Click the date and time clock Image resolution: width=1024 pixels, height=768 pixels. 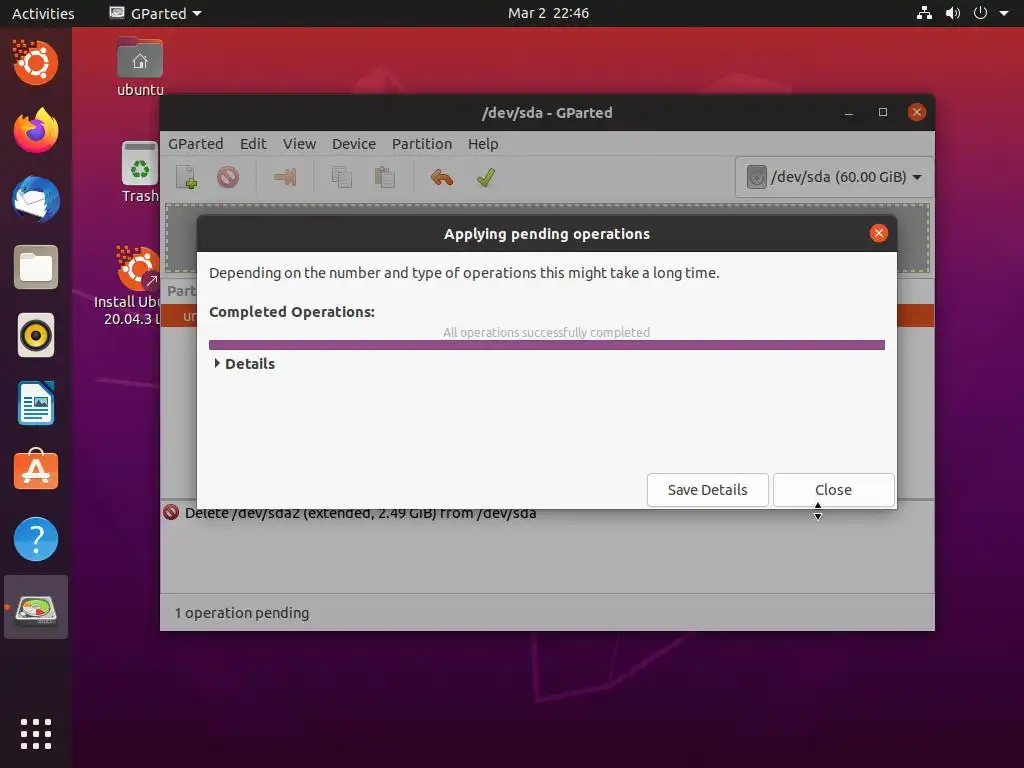(548, 13)
